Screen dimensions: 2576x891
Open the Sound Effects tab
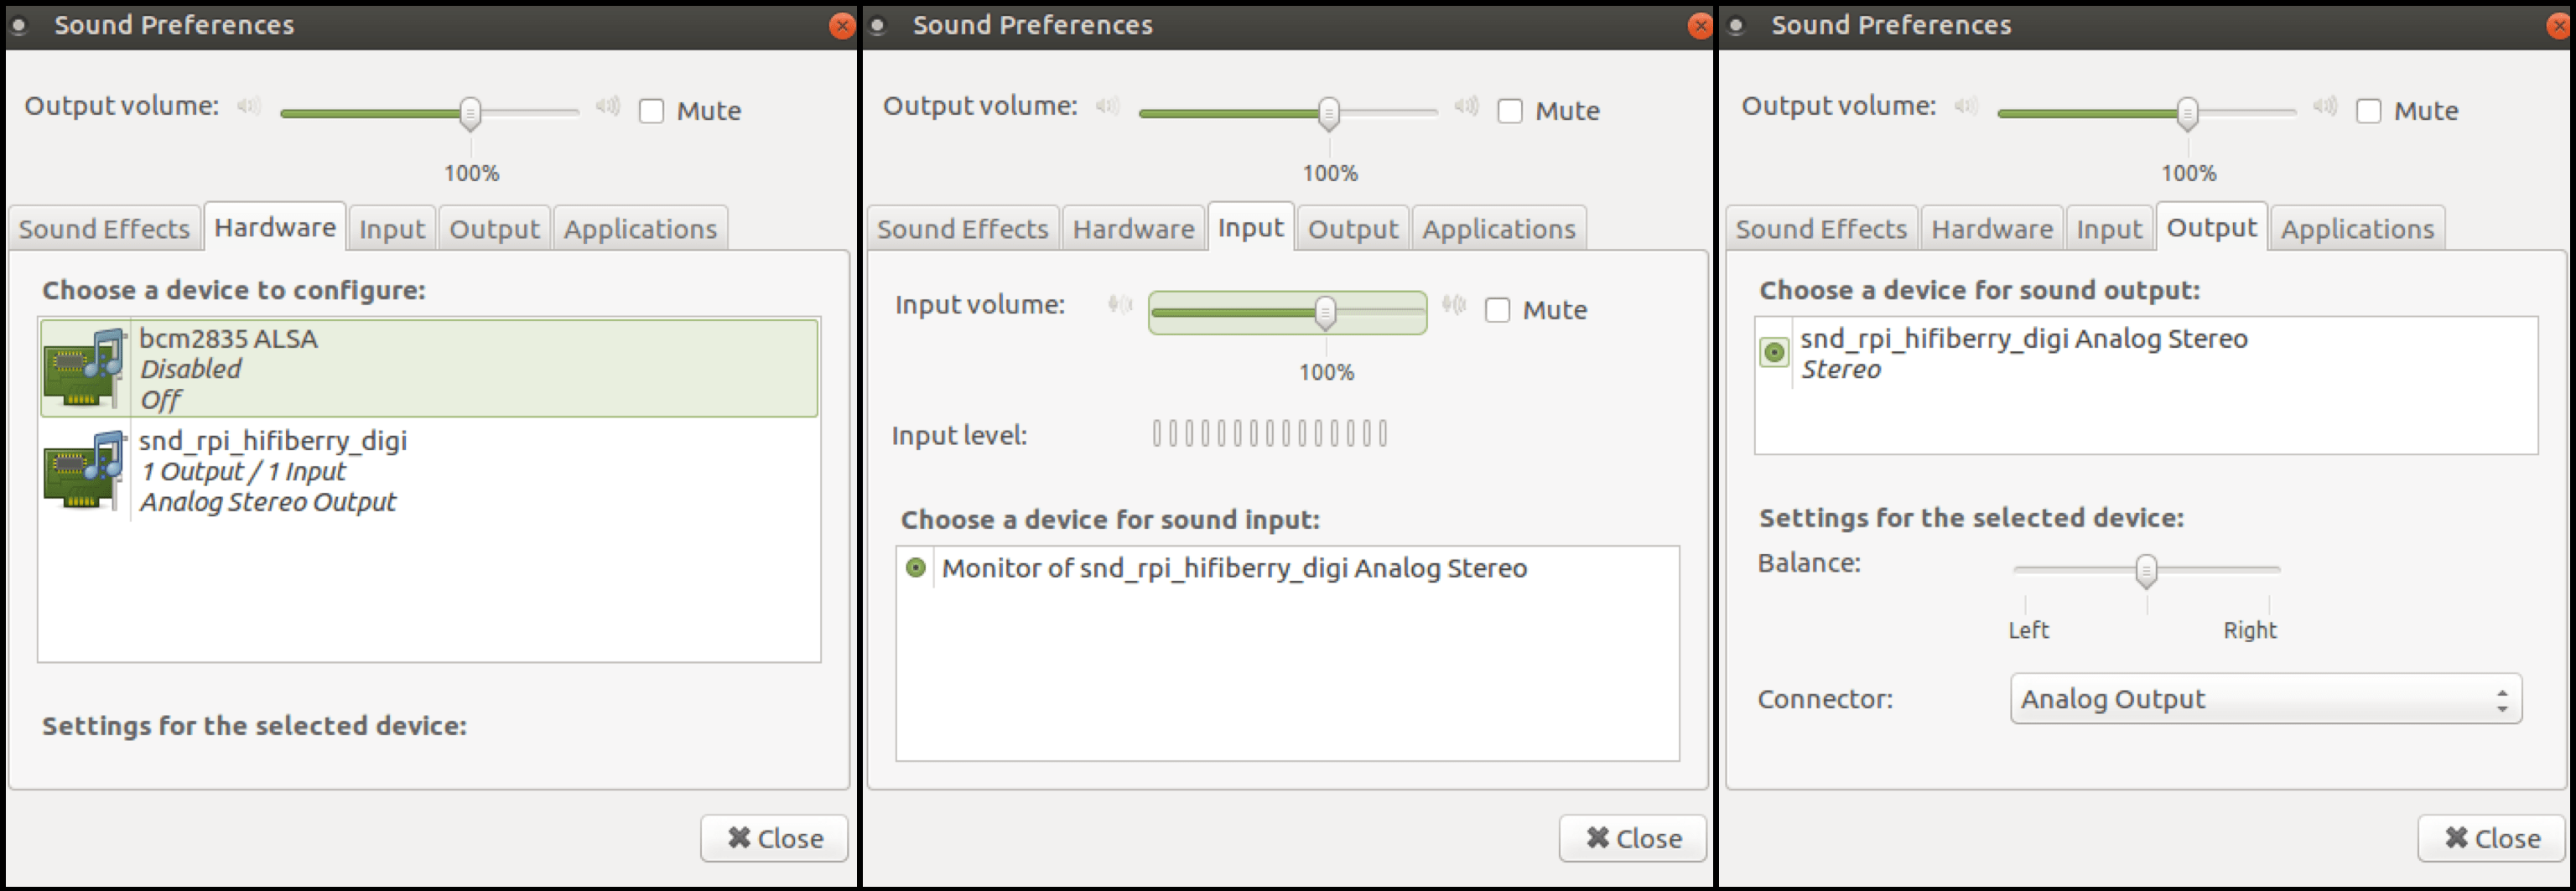pos(104,228)
